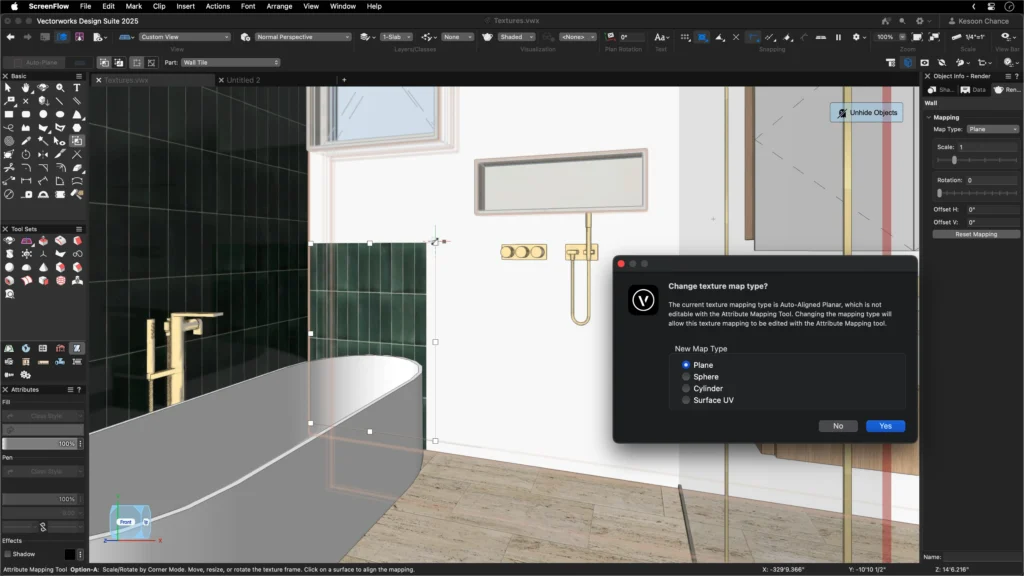Select the Sphere map type radio button
Image resolution: width=1024 pixels, height=576 pixels.
point(686,377)
